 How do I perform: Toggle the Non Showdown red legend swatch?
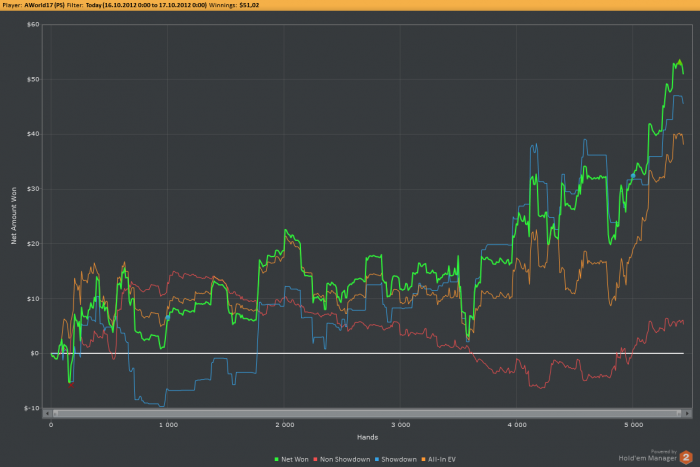(x=315, y=459)
